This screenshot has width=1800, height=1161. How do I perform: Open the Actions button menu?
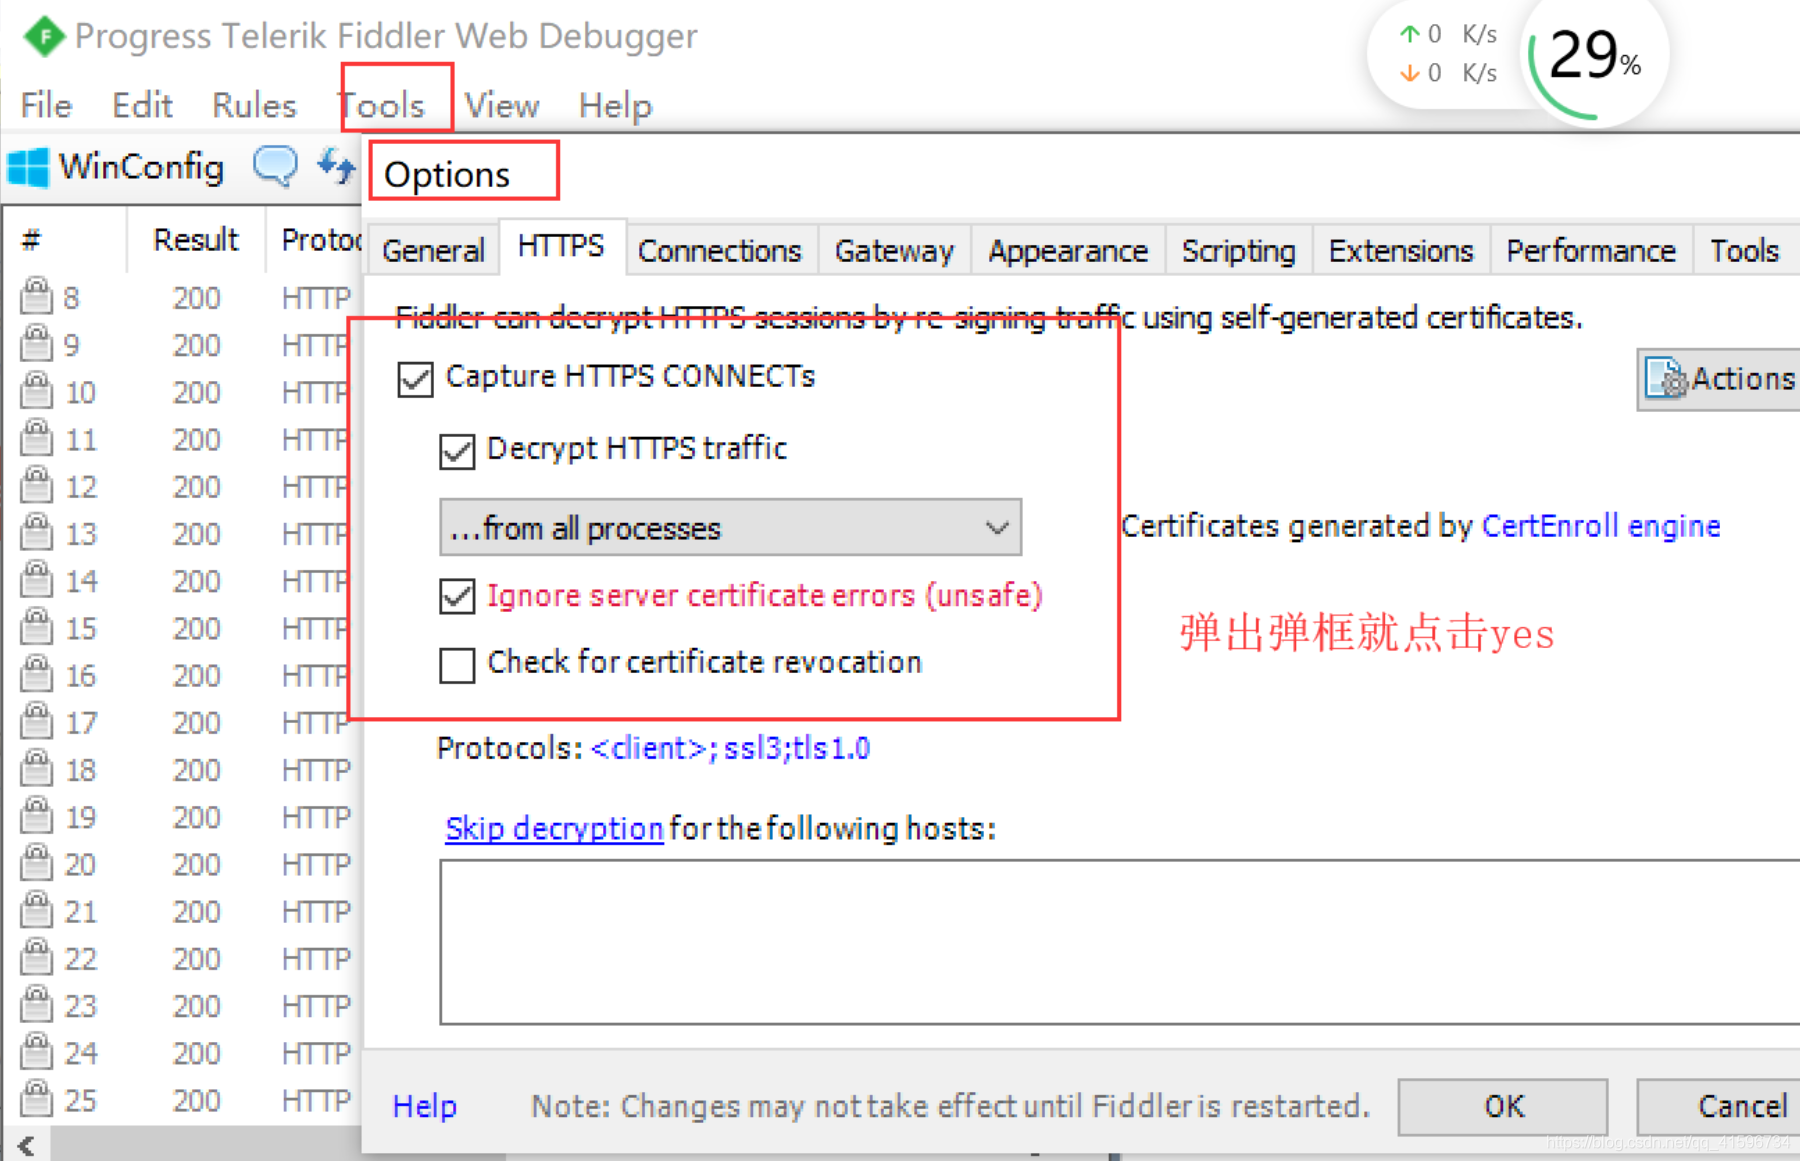pos(1719,379)
